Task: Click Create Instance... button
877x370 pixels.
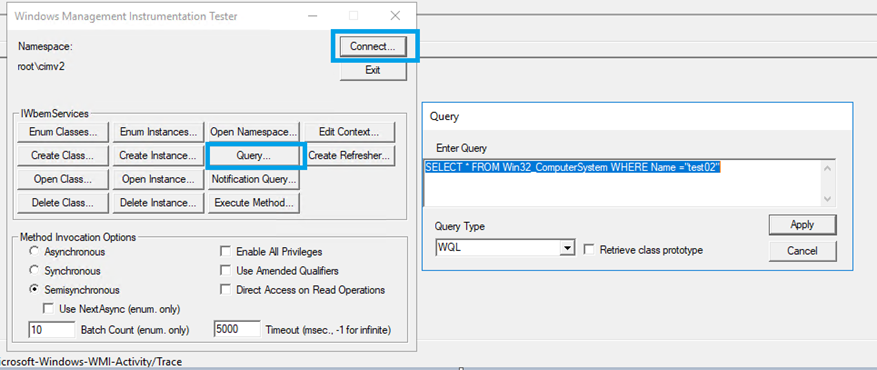Action: (158, 156)
